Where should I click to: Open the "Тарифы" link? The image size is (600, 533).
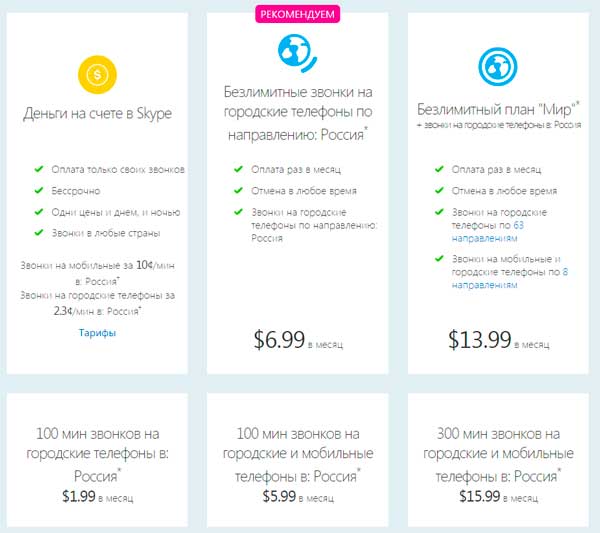[x=97, y=332]
